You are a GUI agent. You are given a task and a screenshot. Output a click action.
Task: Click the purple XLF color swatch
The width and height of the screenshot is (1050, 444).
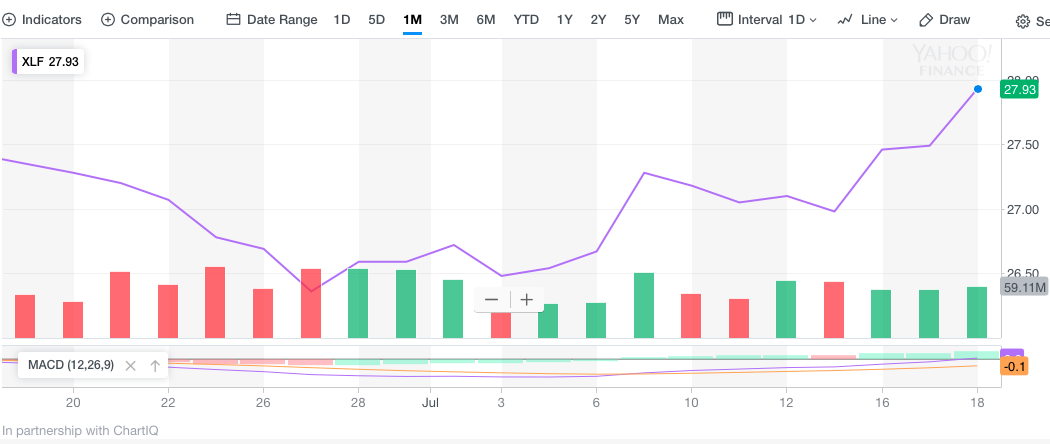14,62
